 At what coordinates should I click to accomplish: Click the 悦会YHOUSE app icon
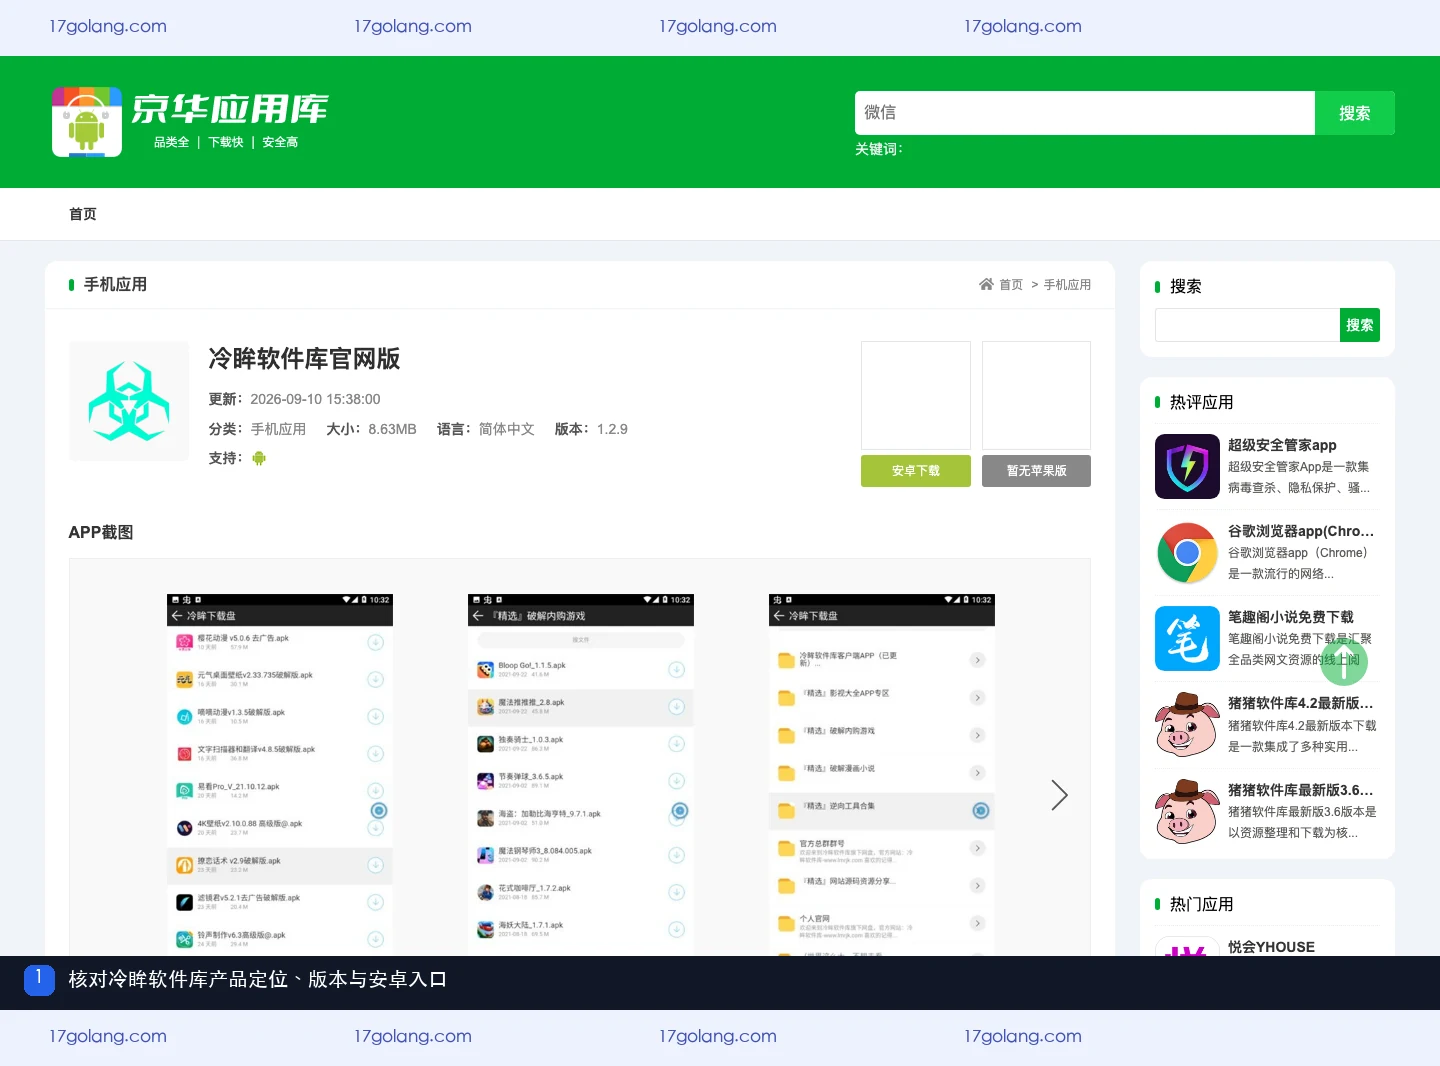pos(1187,947)
